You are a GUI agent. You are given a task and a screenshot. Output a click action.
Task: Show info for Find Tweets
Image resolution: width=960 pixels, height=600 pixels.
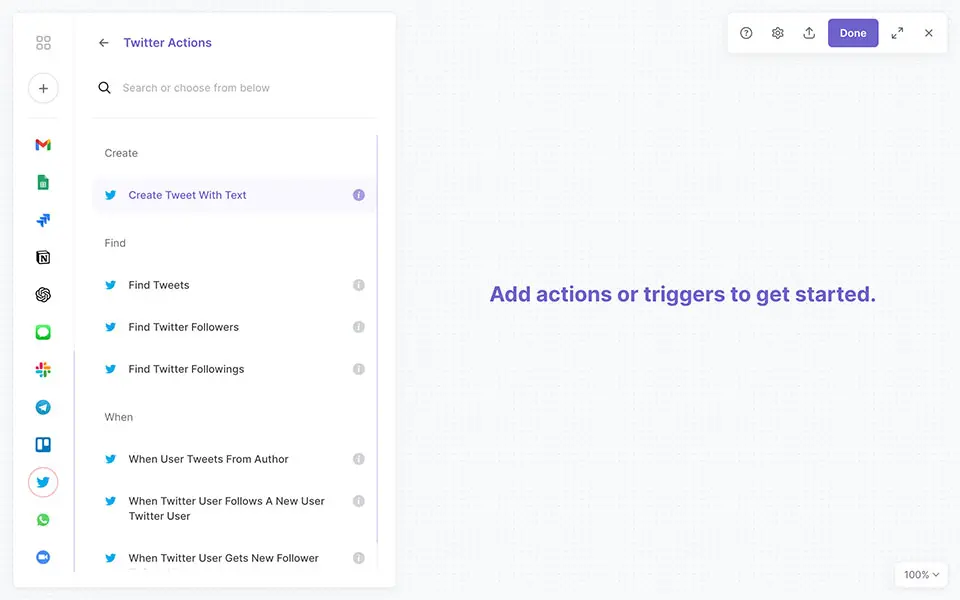coord(359,285)
